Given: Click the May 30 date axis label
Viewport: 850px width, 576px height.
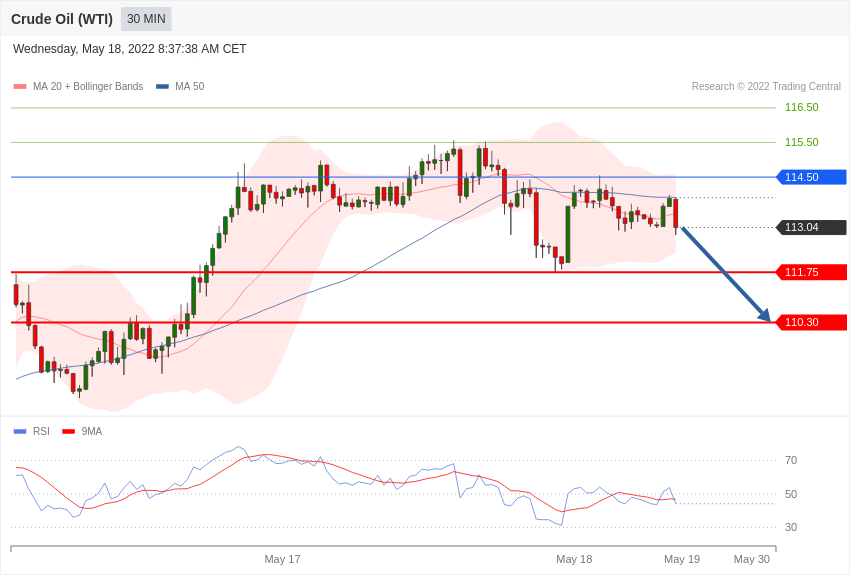Looking at the screenshot, I should 751,559.
